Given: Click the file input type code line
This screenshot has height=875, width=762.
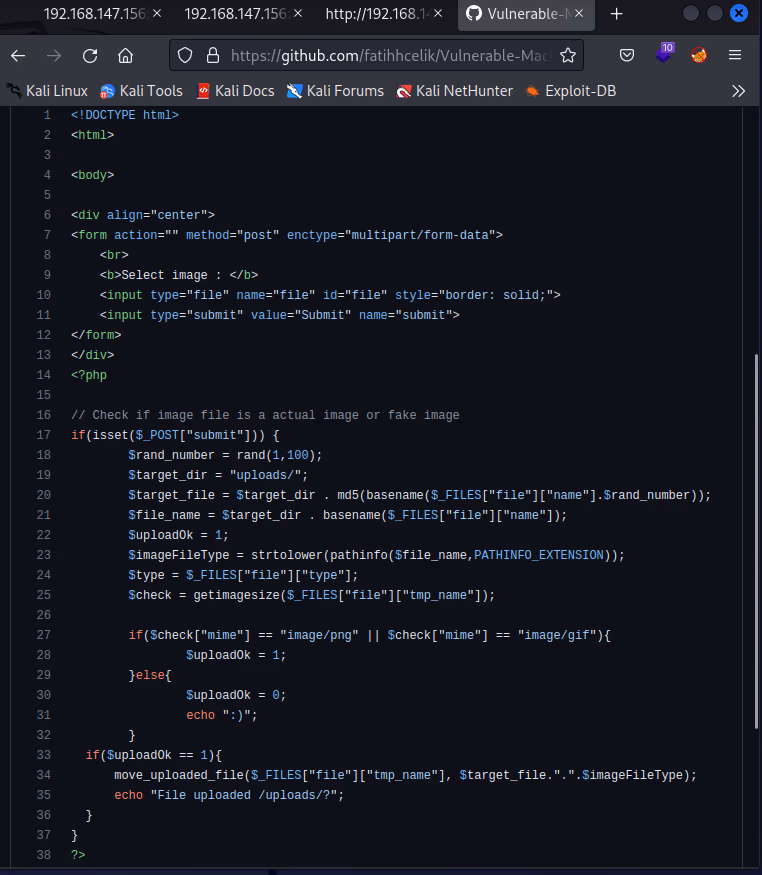Looking at the screenshot, I should [330, 295].
